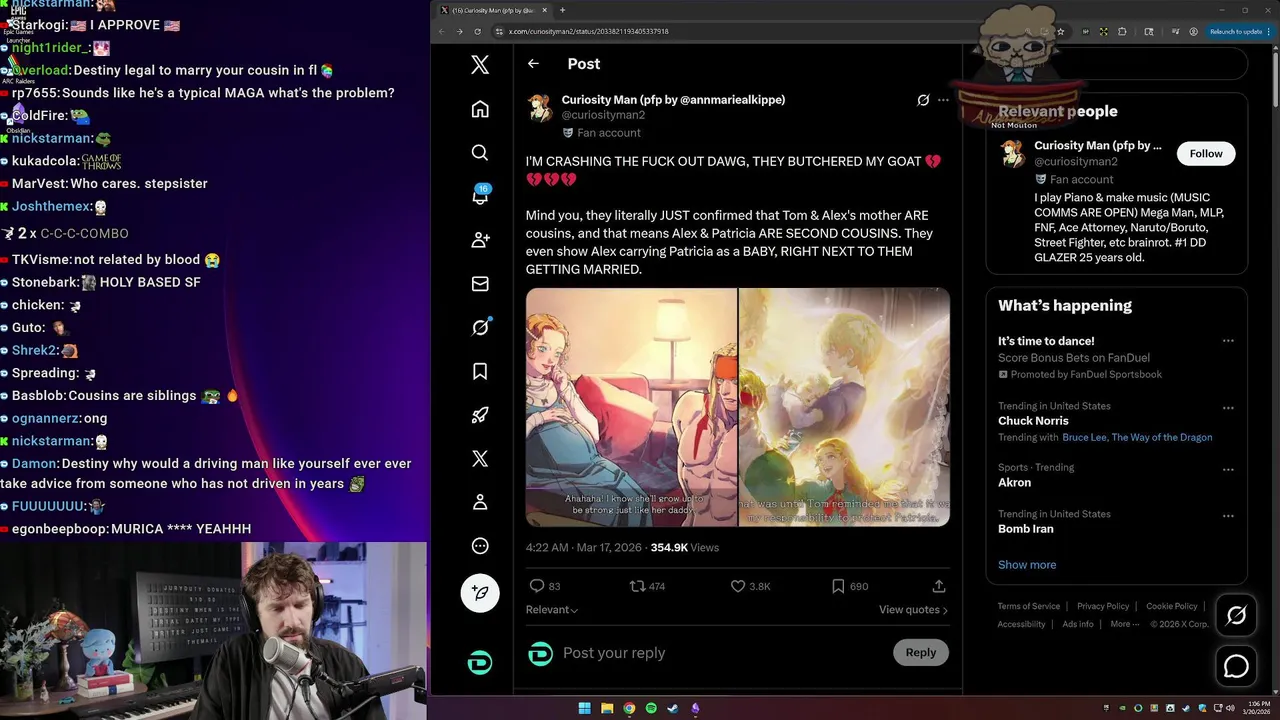Click Relaunch to update button in Chrome
Image resolution: width=1280 pixels, height=720 pixels.
(1240, 31)
